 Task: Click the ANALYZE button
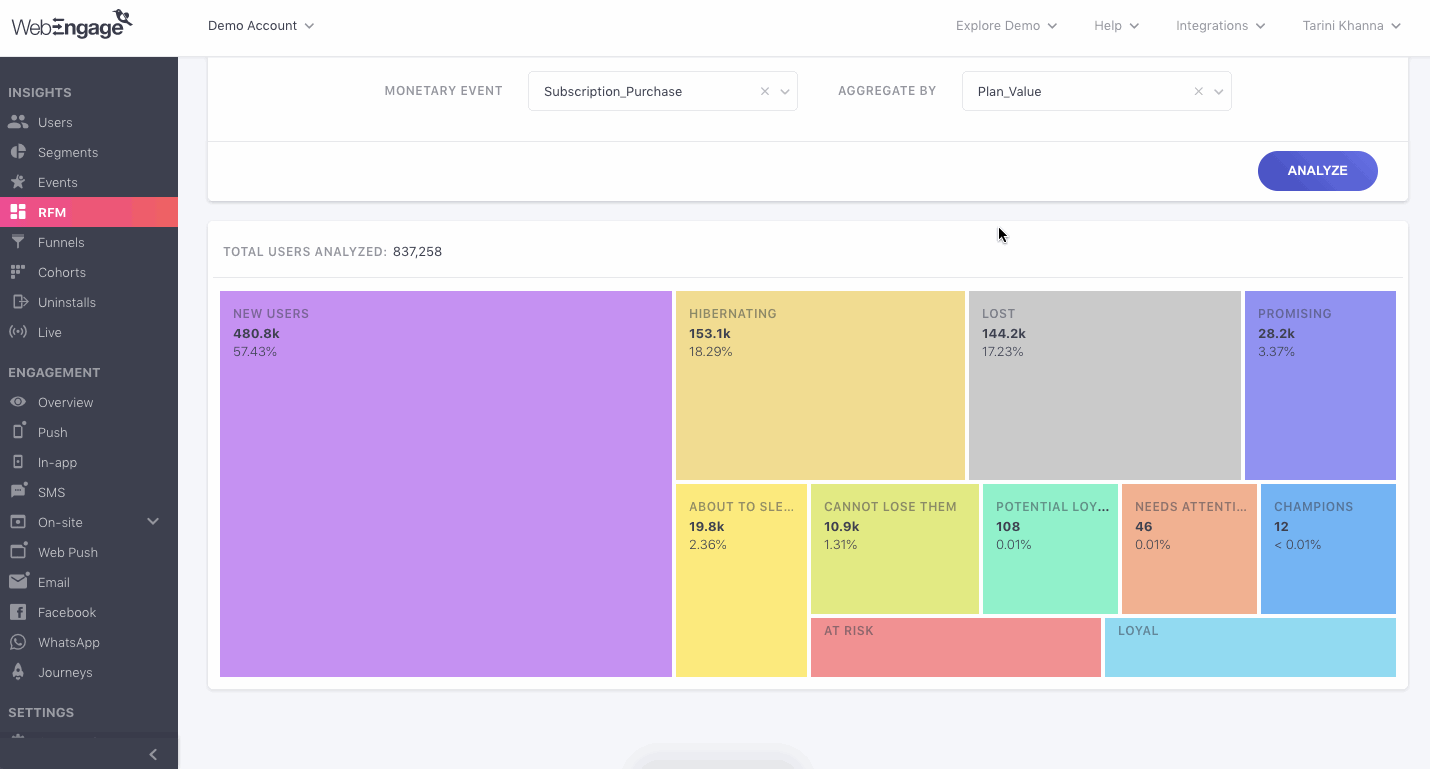coord(1317,170)
